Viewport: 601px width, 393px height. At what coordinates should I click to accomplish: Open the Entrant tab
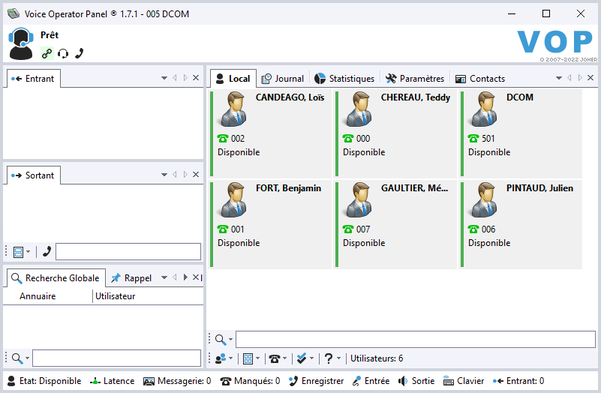[x=33, y=79]
